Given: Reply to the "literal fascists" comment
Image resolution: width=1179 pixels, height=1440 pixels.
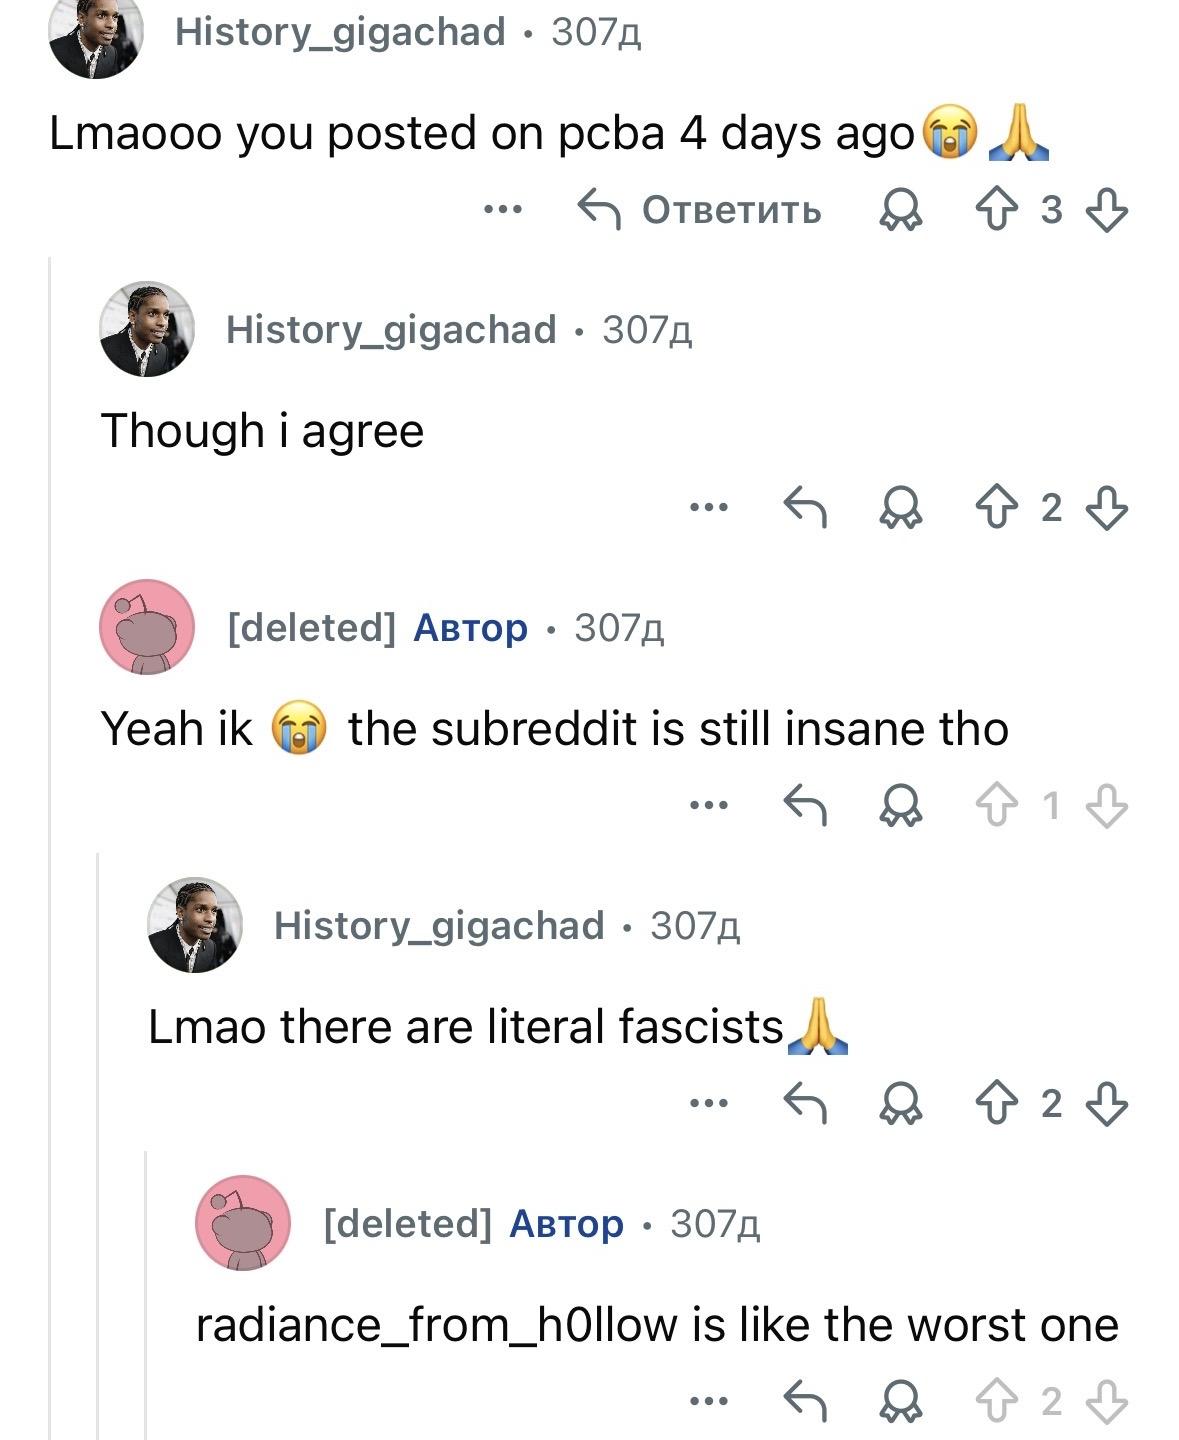Looking at the screenshot, I should (x=805, y=1103).
